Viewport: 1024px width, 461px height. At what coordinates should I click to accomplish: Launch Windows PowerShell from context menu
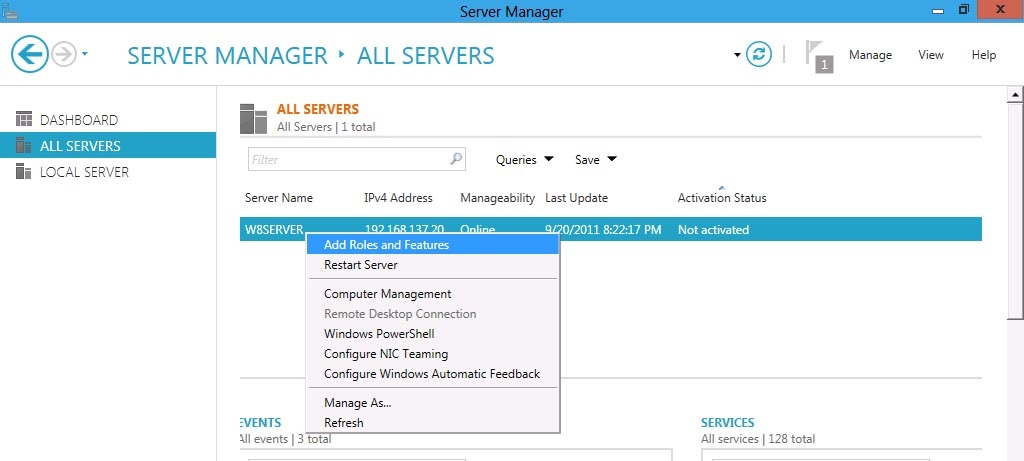pyautogui.click(x=432, y=334)
